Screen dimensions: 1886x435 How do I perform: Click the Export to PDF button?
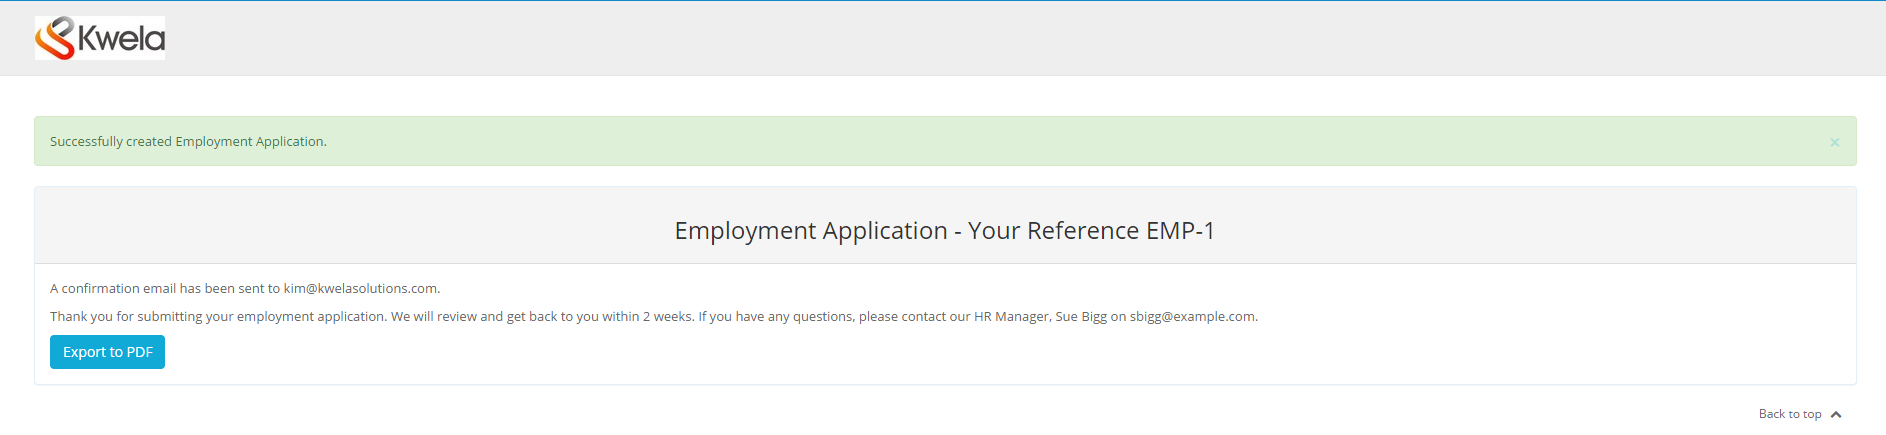(107, 352)
